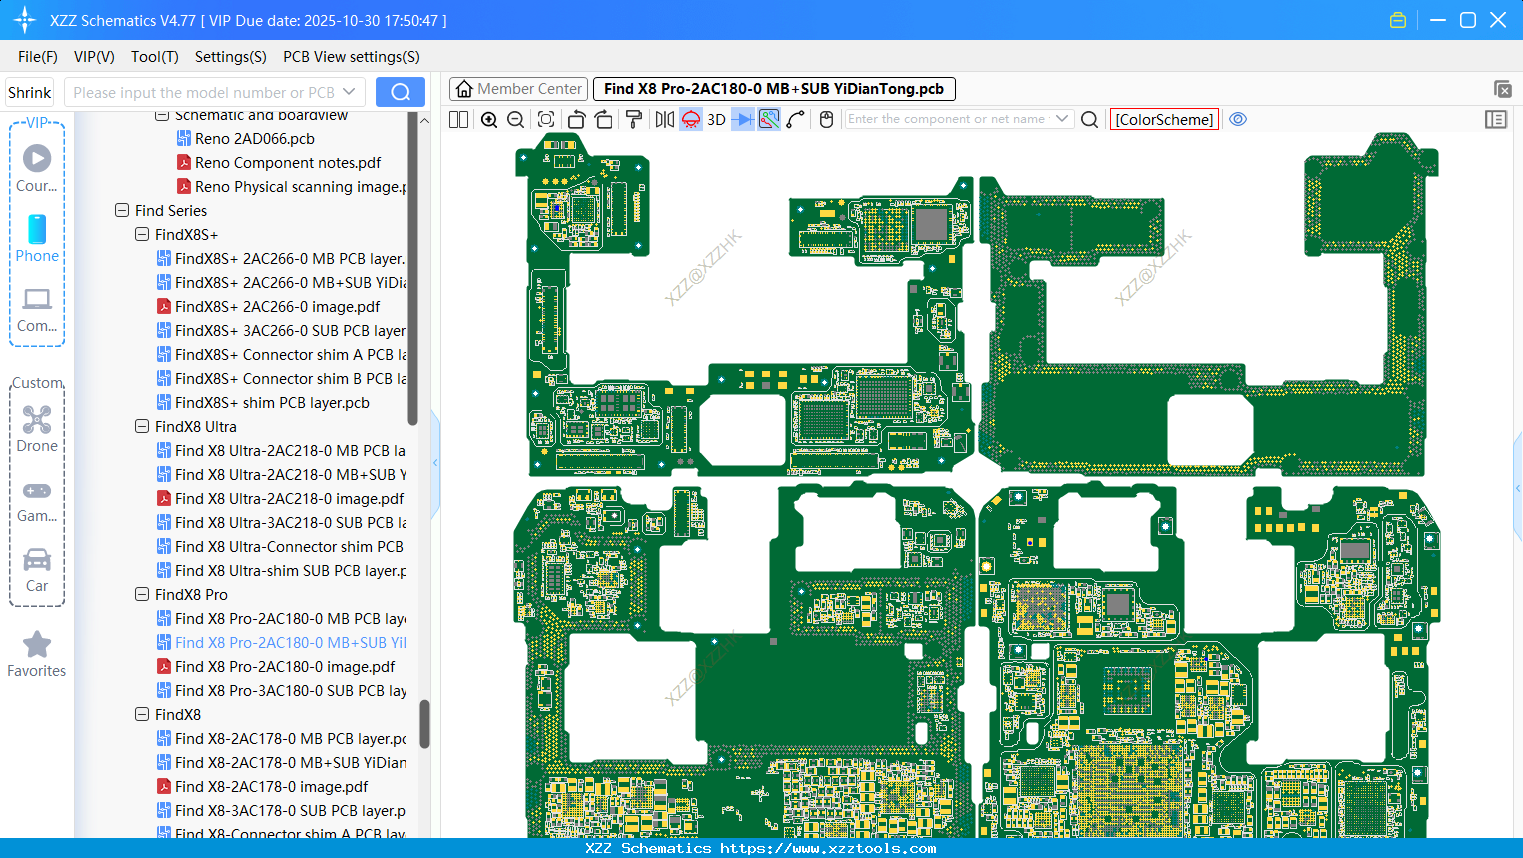Collapse the left panel splitter arrow
This screenshot has height=858, width=1523.
tap(435, 463)
